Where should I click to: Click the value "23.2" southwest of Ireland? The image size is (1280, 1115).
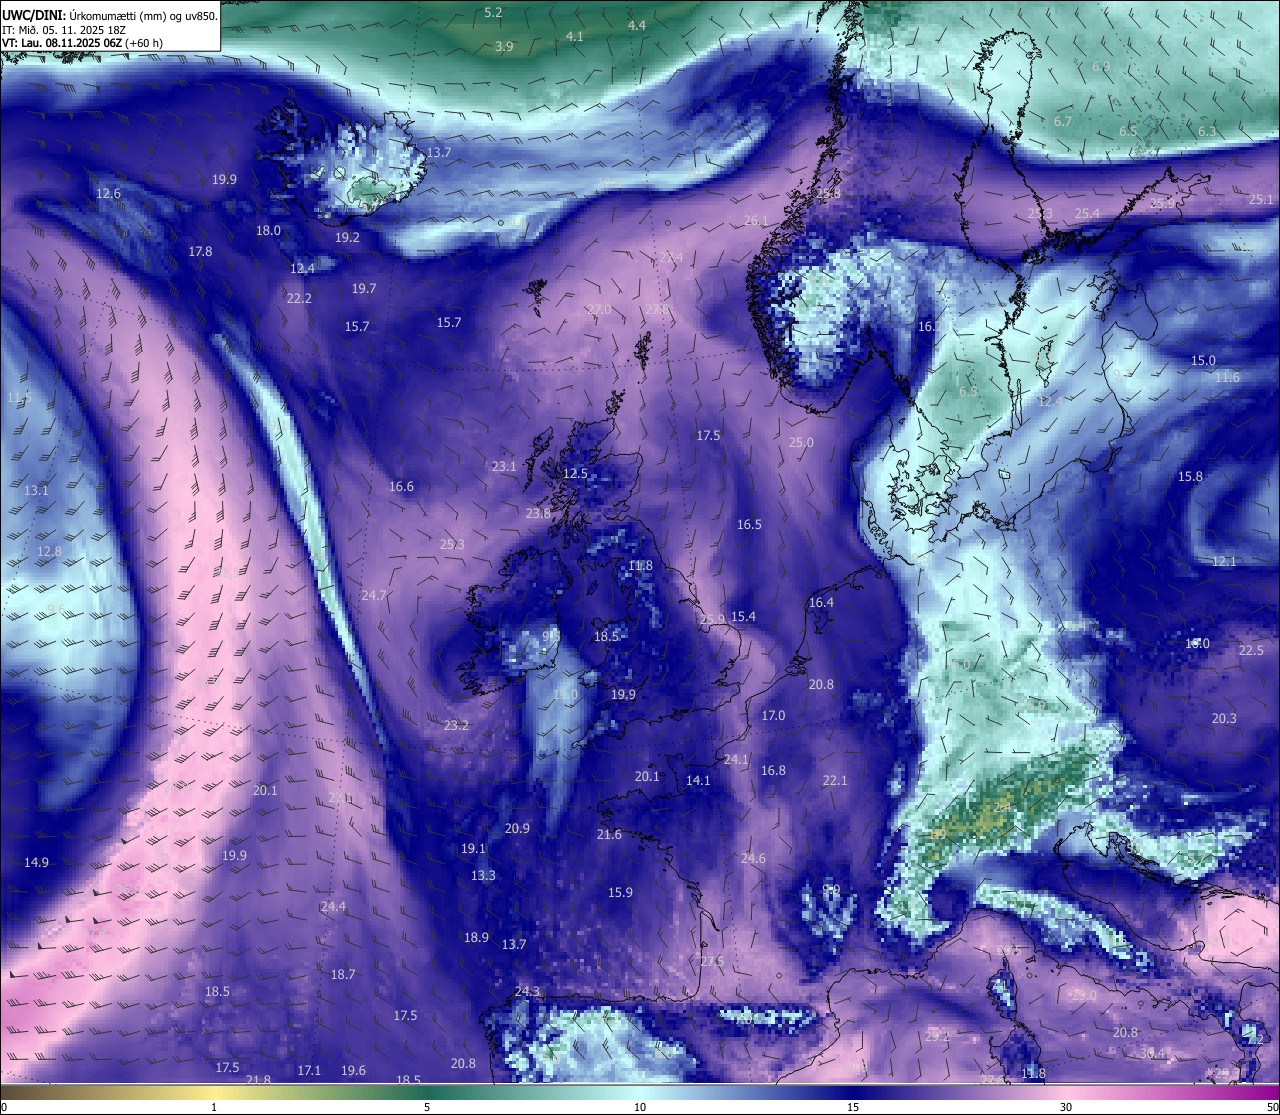pos(456,725)
